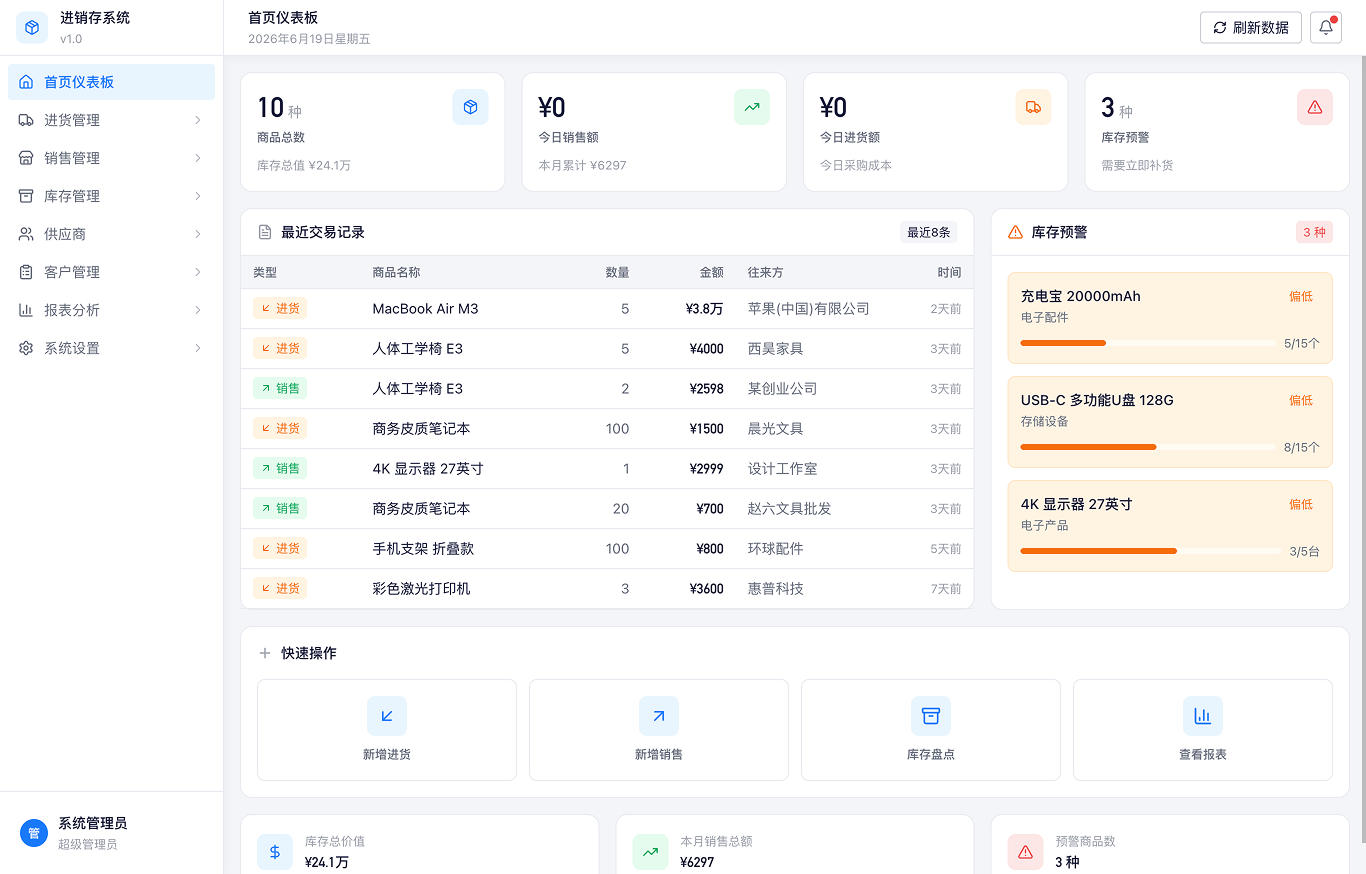
Task: Click the people icon next to 供应商
Action: 26,234
